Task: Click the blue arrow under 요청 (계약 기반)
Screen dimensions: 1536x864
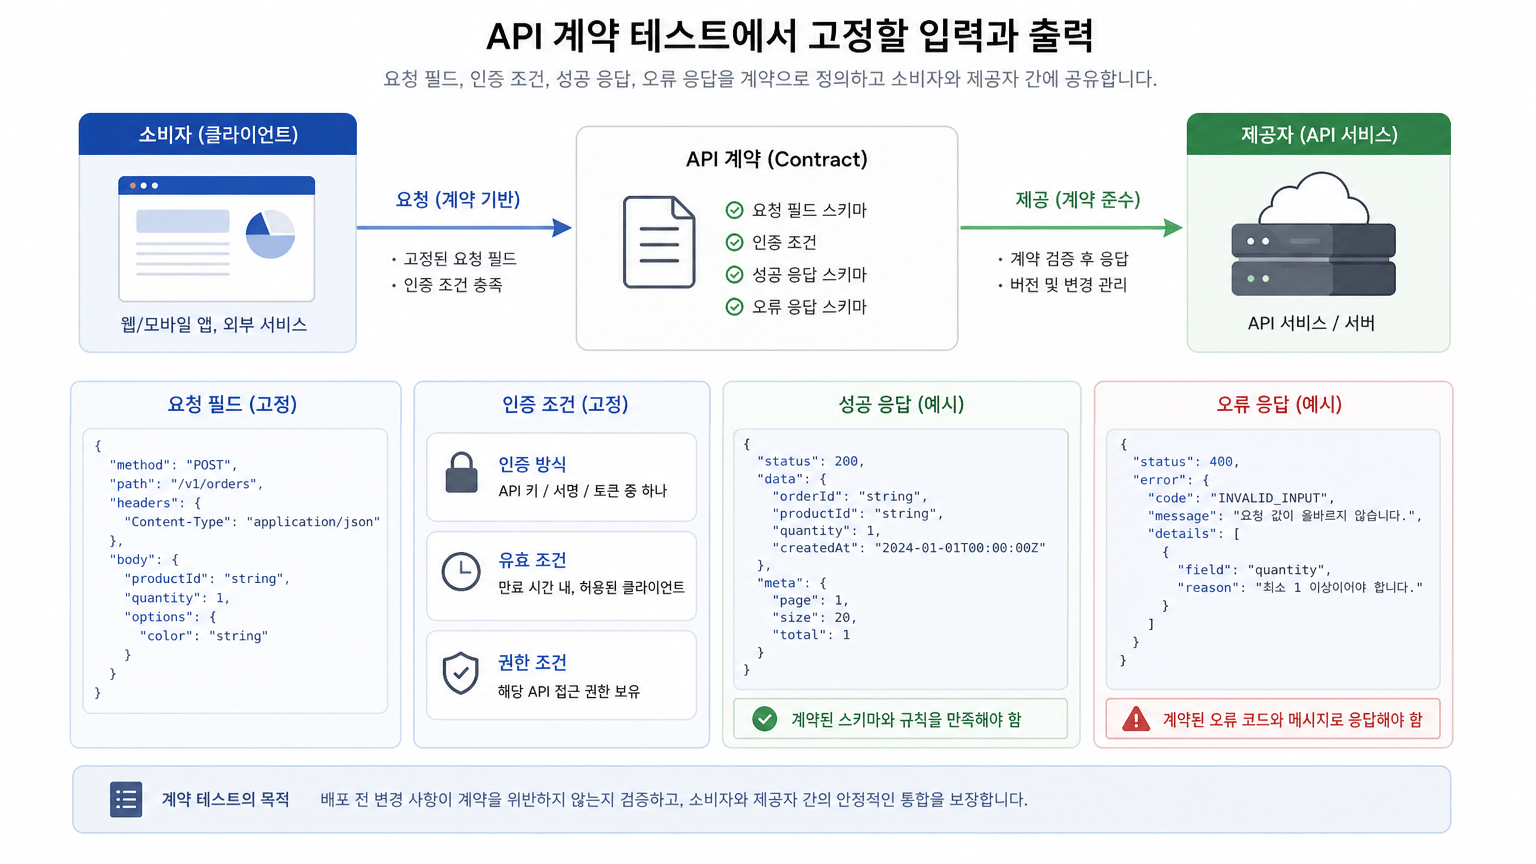Action: 465,228
